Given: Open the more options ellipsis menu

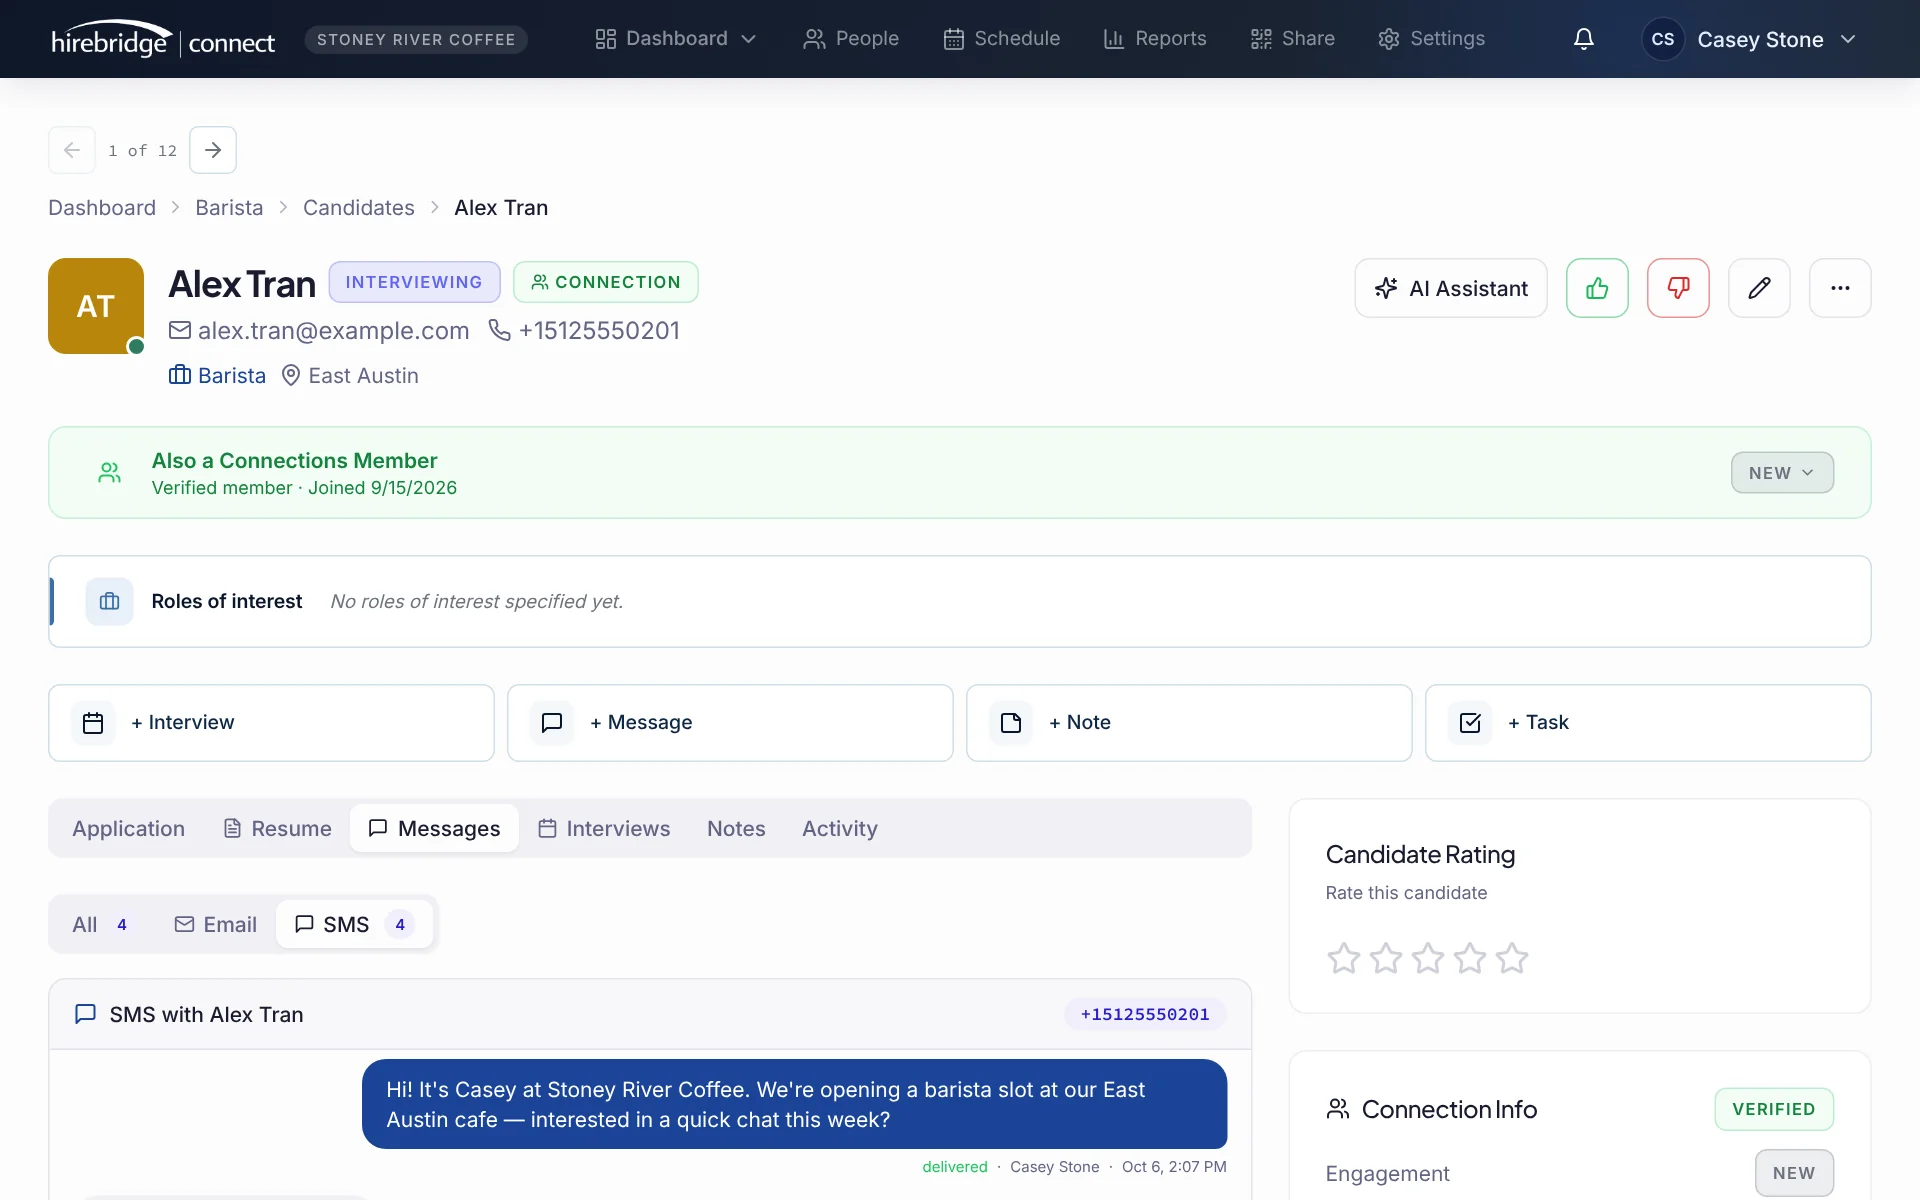Looking at the screenshot, I should click(x=1840, y=288).
